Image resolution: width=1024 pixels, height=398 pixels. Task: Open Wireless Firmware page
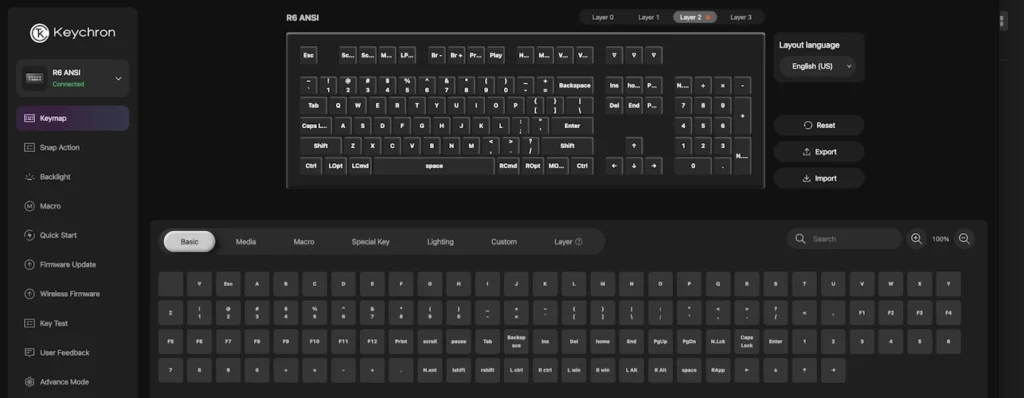(x=72, y=294)
